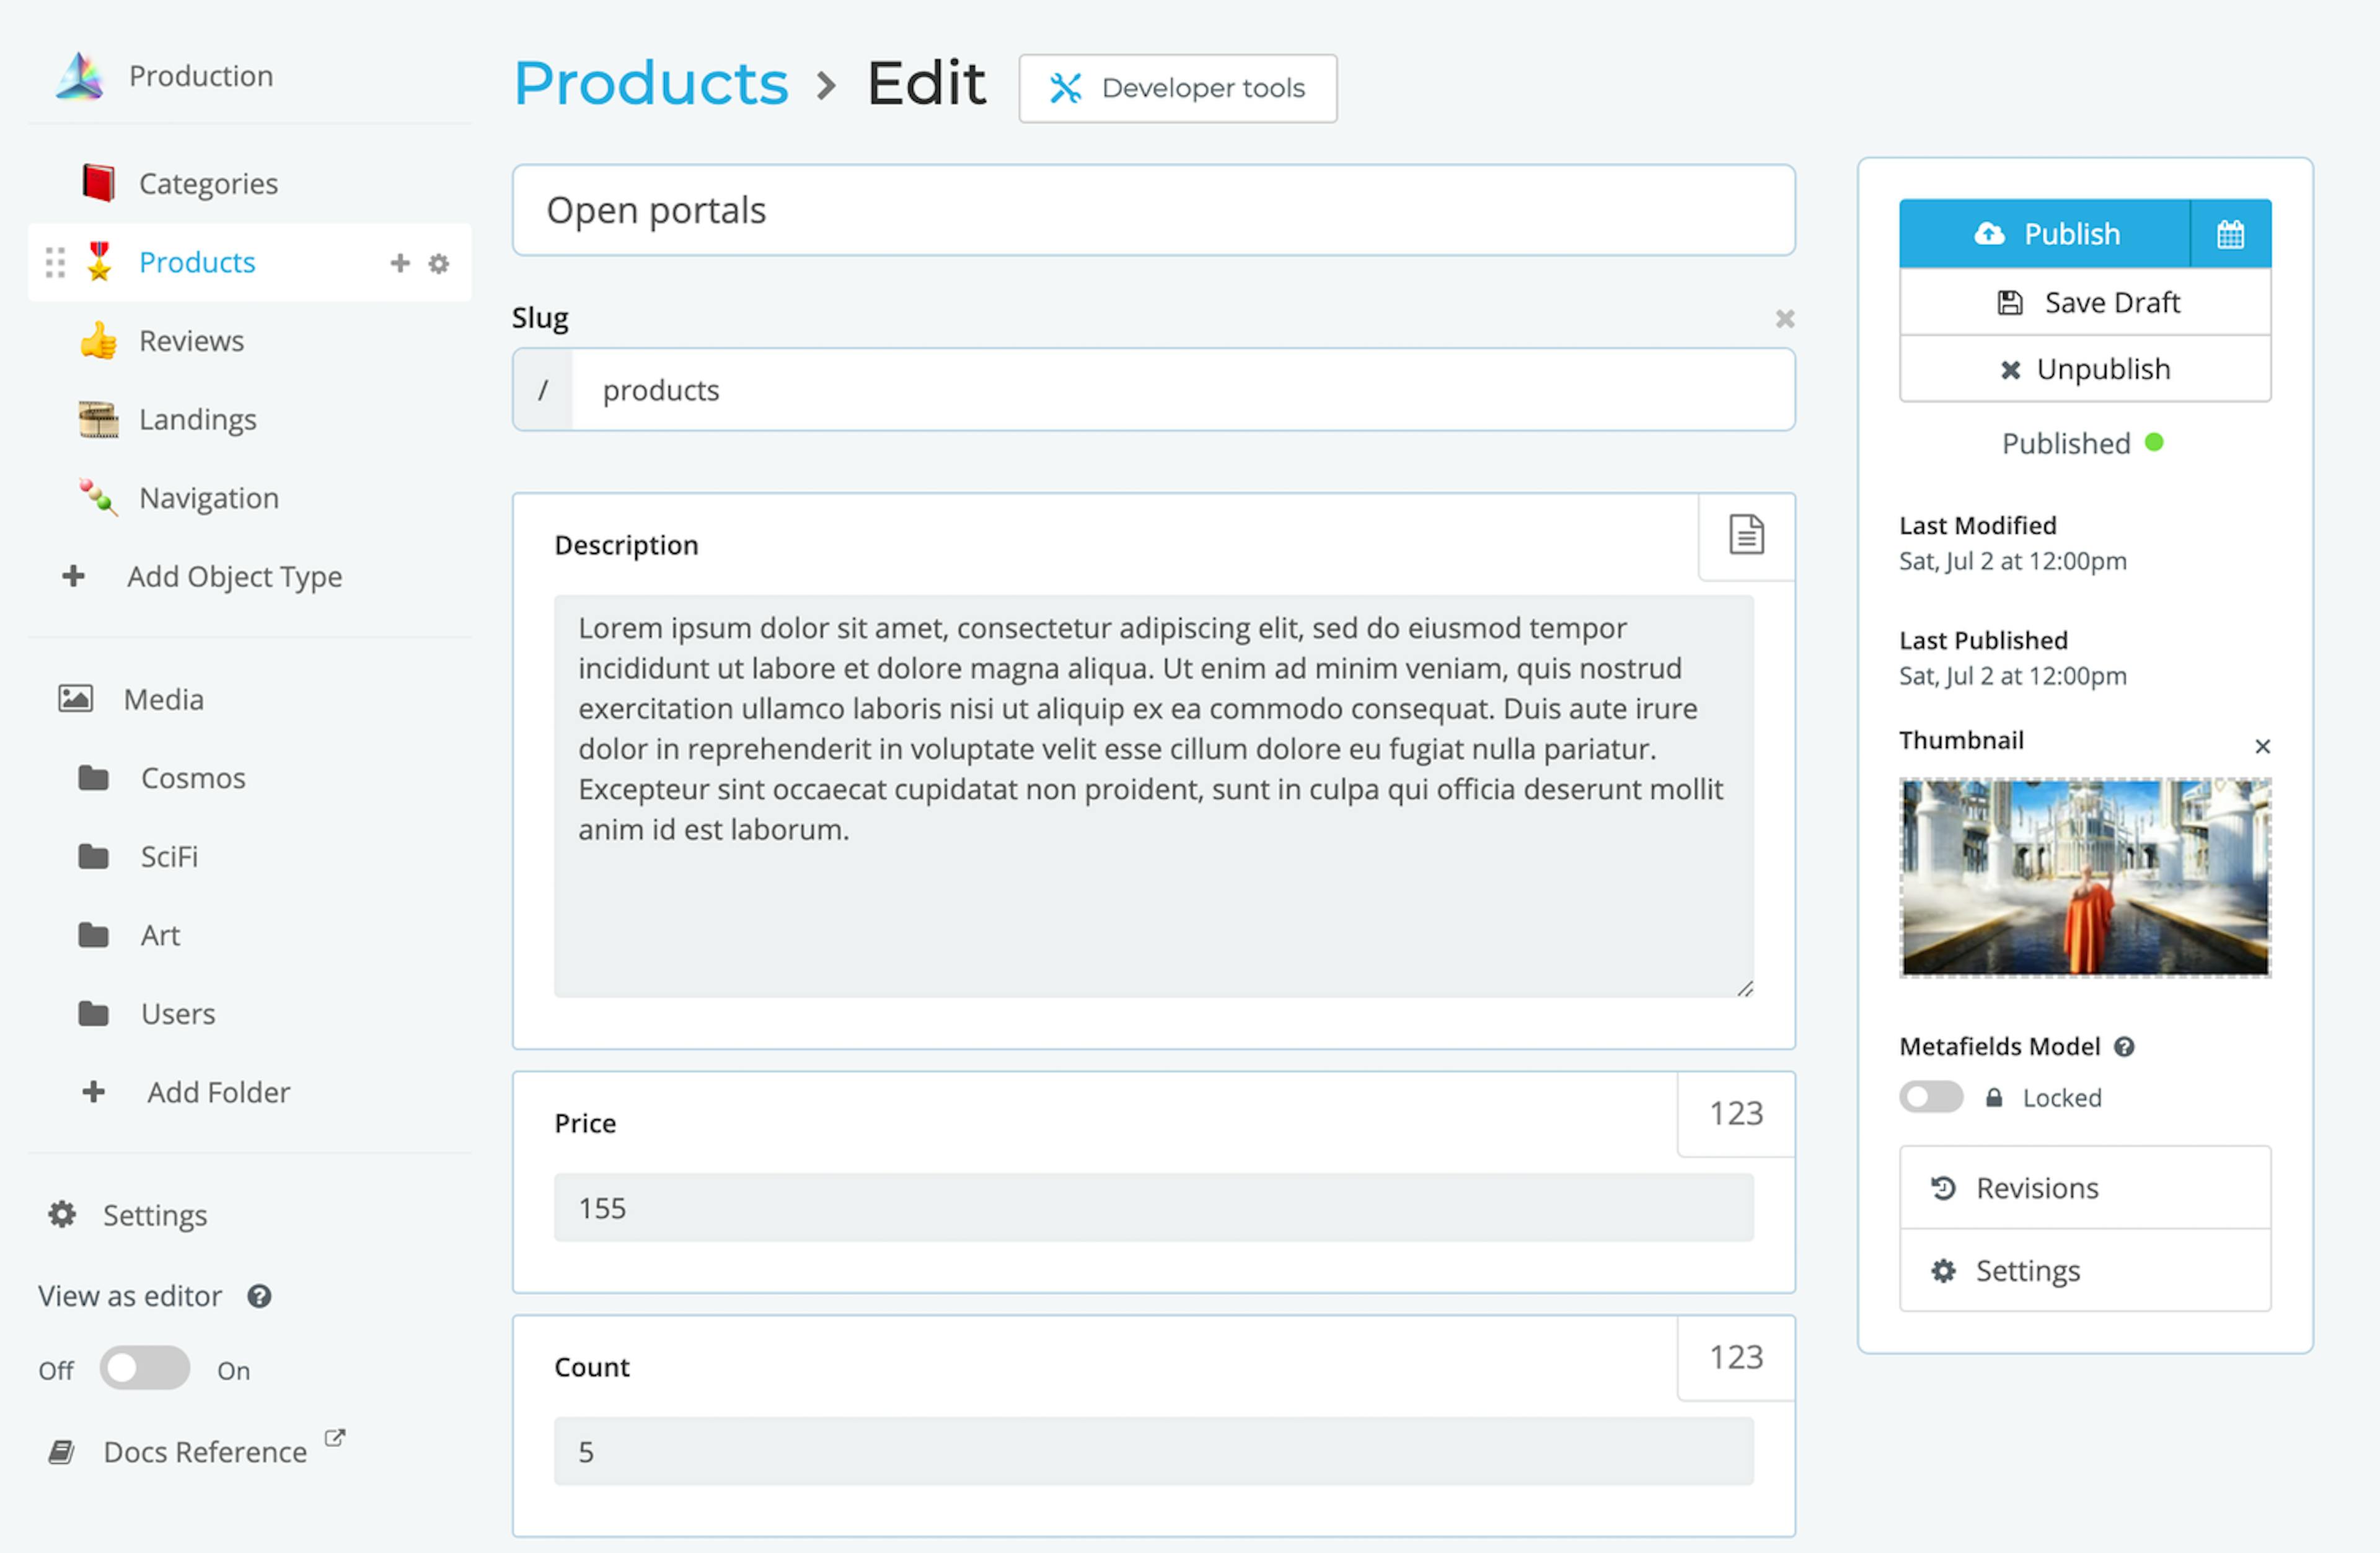Viewport: 2380px width, 1553px height.
Task: Select the Products sidebar item
Action: [197, 262]
